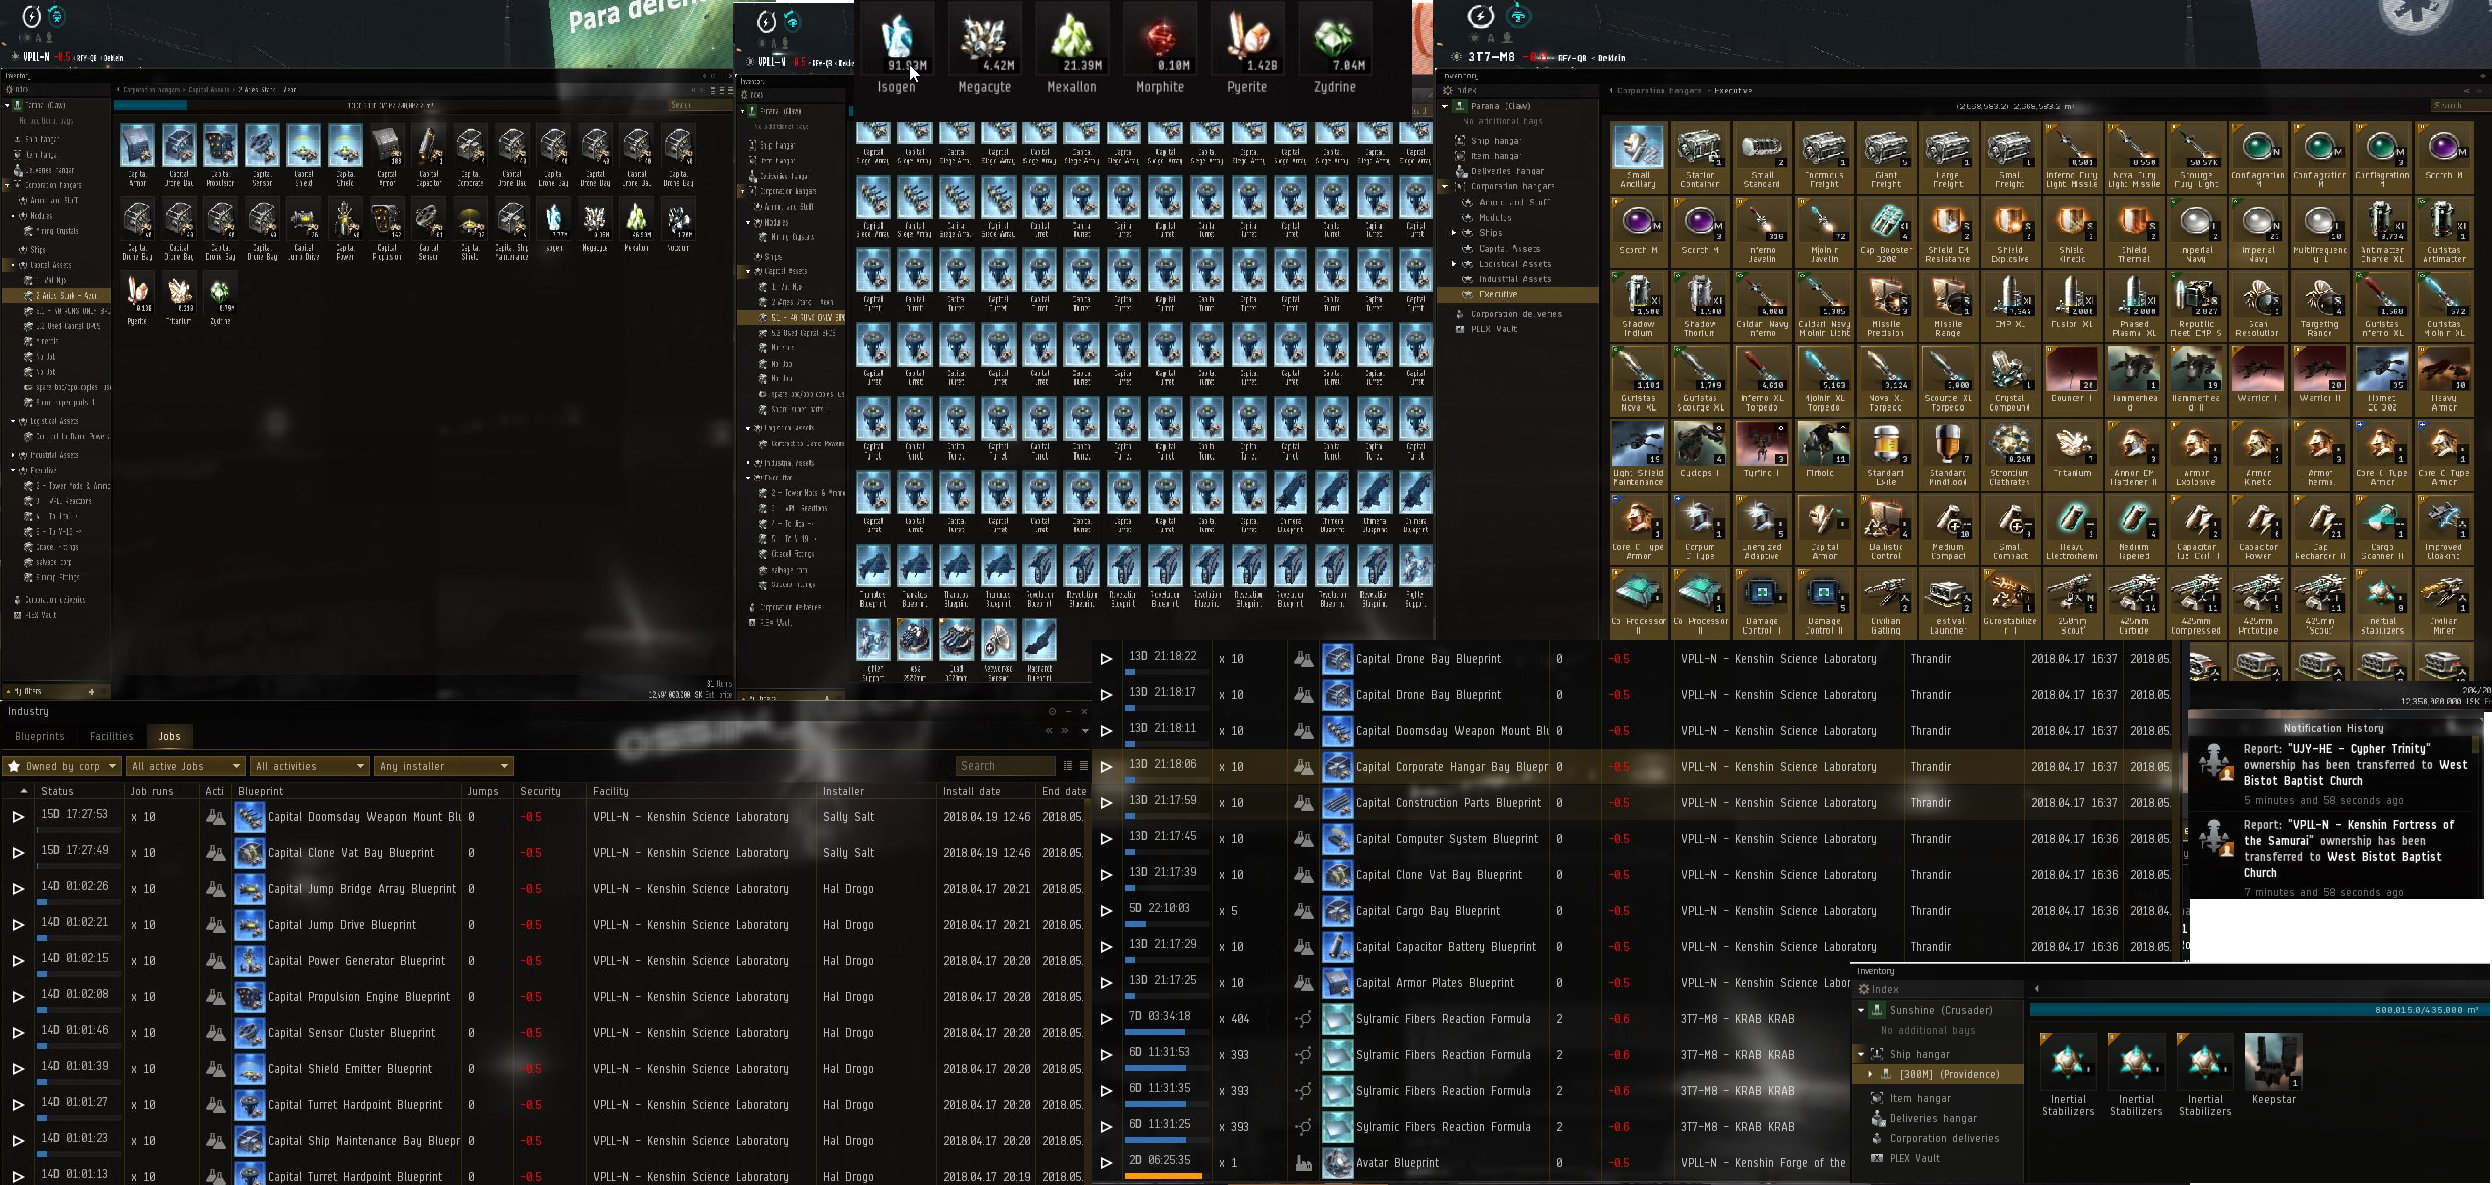
Task: Click the Capital Jump Drive Blueprint icon
Action: (249, 925)
